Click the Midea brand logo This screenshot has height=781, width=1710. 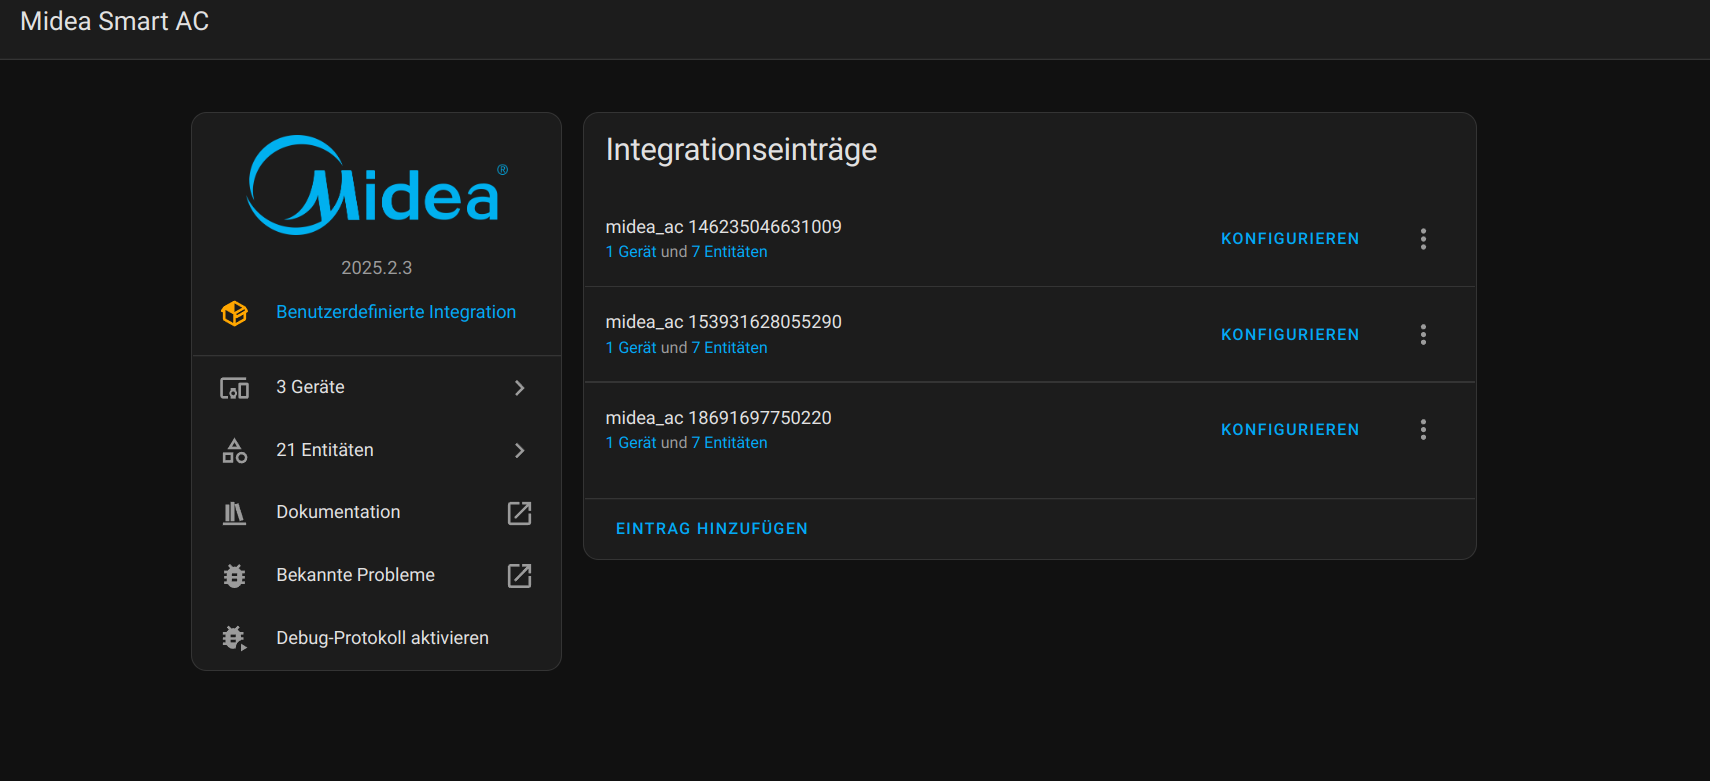tap(377, 186)
